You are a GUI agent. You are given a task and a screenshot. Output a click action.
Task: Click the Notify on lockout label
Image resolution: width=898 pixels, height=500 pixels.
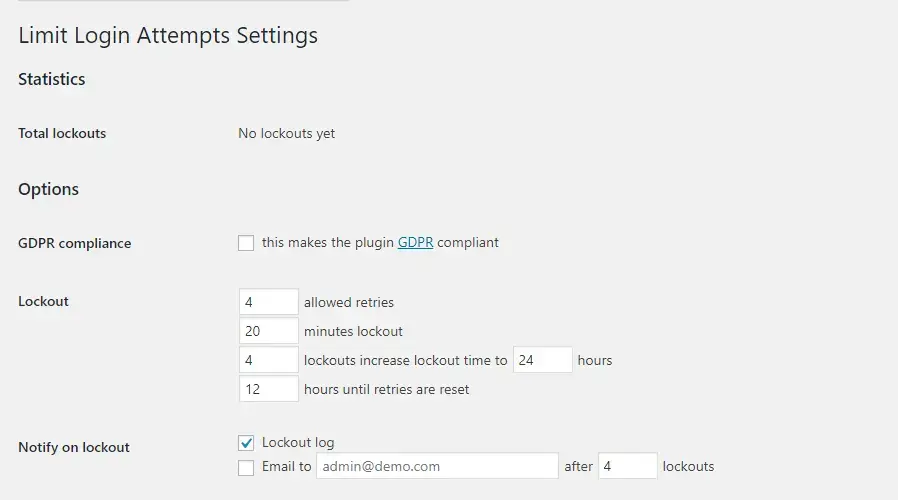[x=74, y=447]
